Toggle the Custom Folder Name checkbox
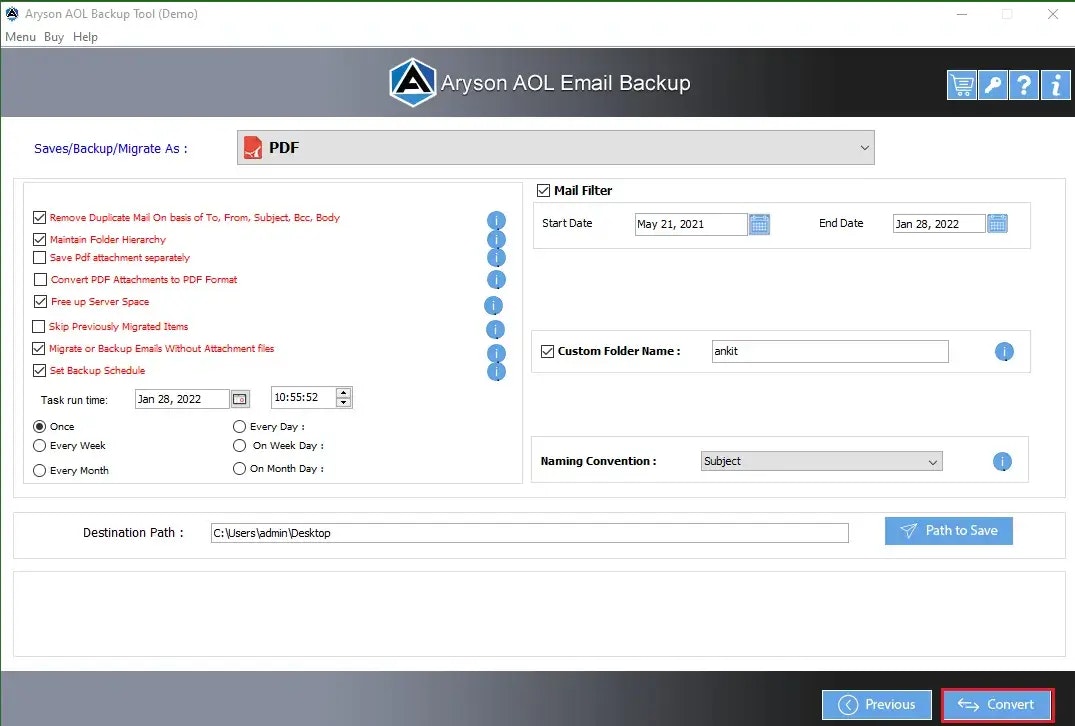Viewport: 1075px width, 726px height. pyautogui.click(x=548, y=351)
